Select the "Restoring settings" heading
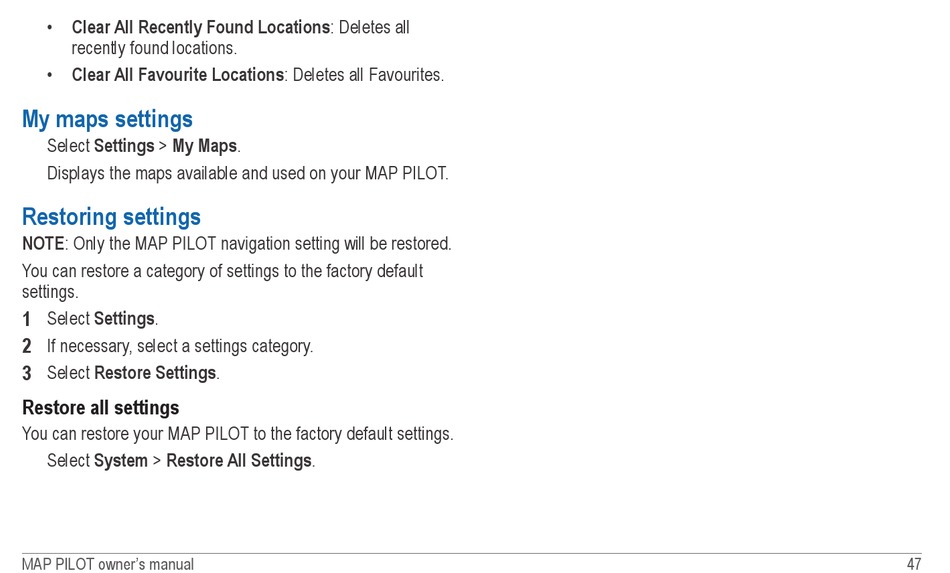This screenshot has height=573, width=950. (x=111, y=217)
